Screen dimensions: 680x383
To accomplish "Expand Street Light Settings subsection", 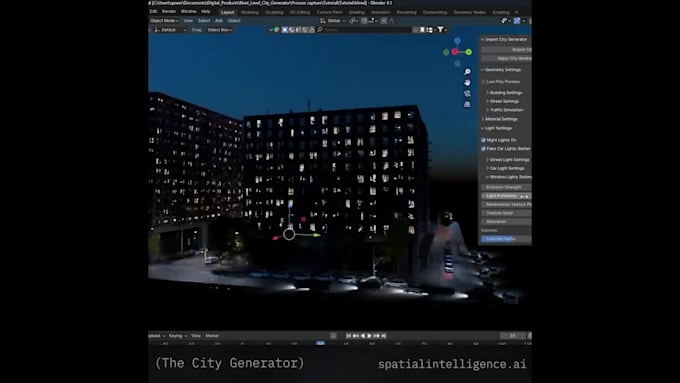I will (x=509, y=160).
